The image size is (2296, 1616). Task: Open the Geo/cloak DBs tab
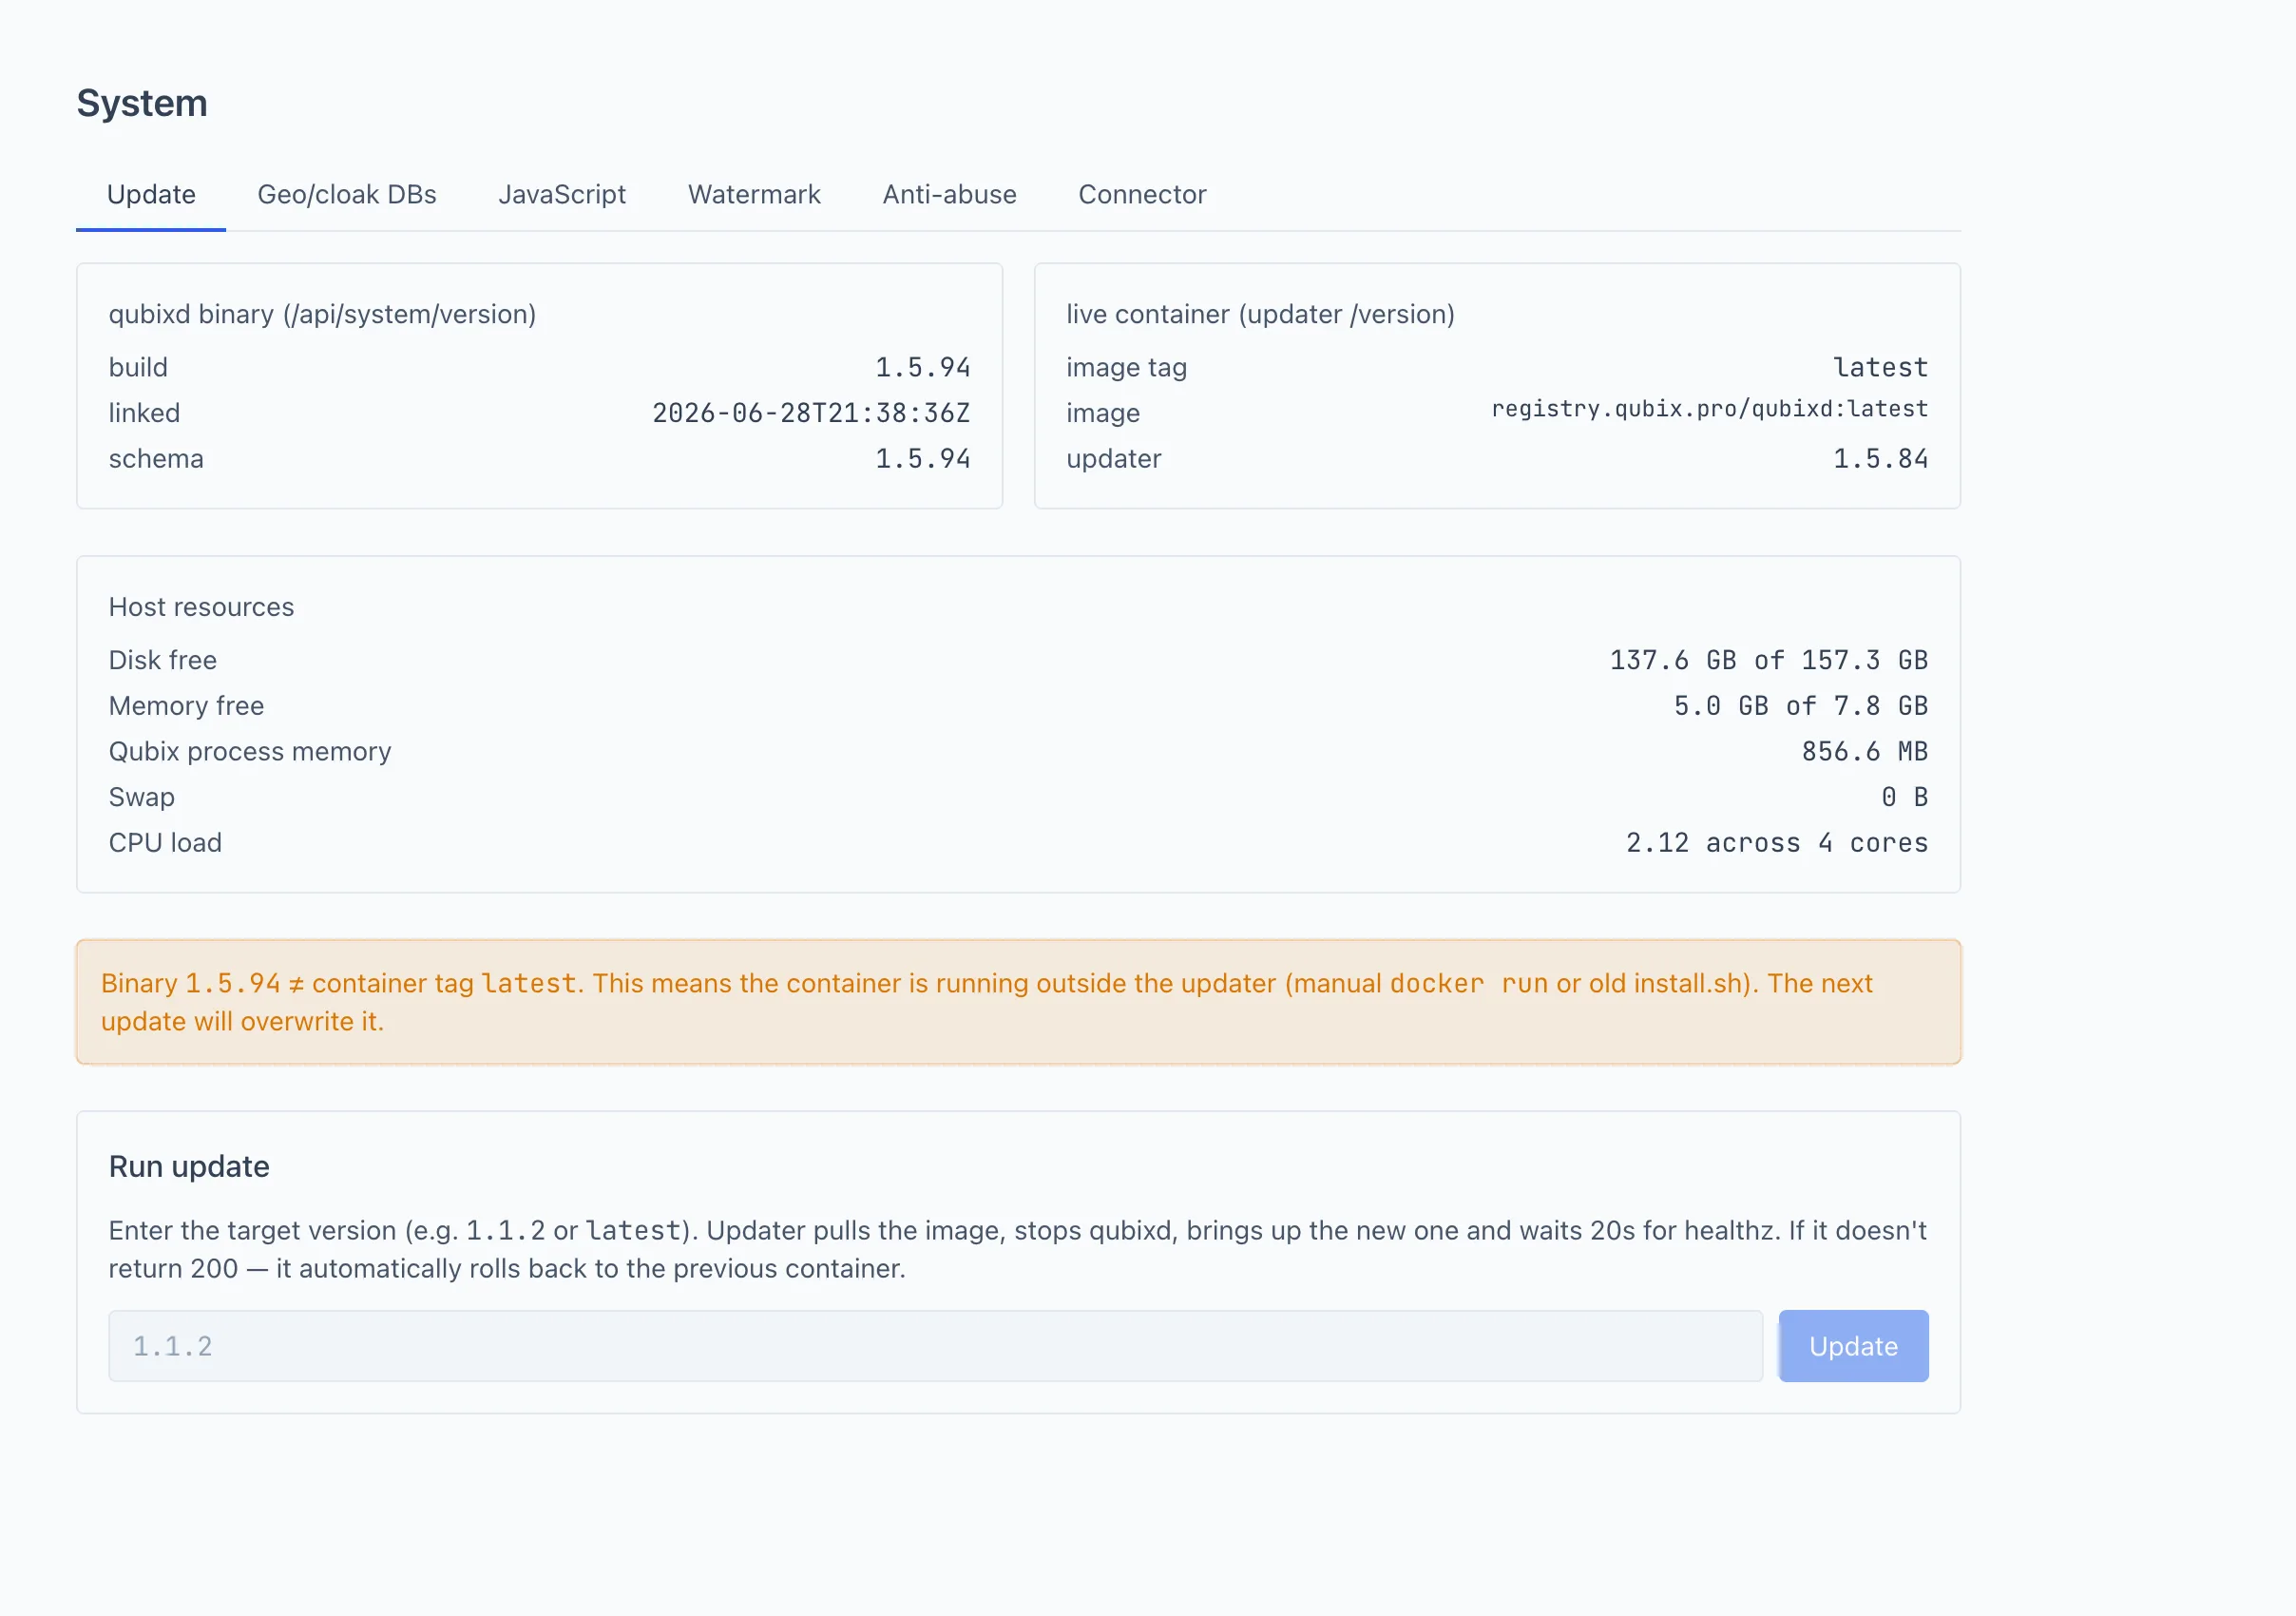(347, 194)
